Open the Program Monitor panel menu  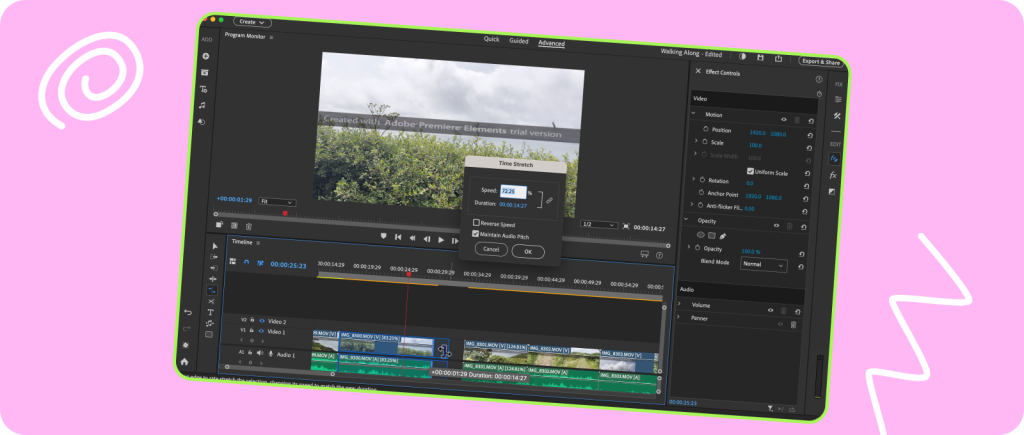(272, 37)
